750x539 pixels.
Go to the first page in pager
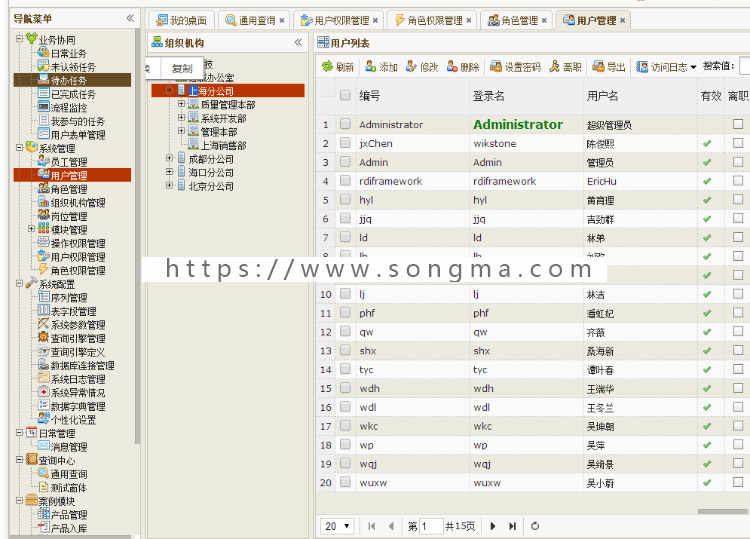pos(372,526)
